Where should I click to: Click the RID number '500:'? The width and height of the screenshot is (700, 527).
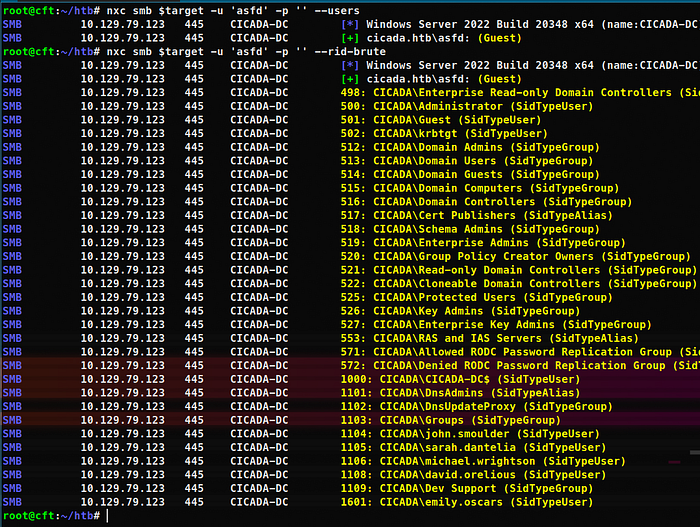click(x=353, y=106)
